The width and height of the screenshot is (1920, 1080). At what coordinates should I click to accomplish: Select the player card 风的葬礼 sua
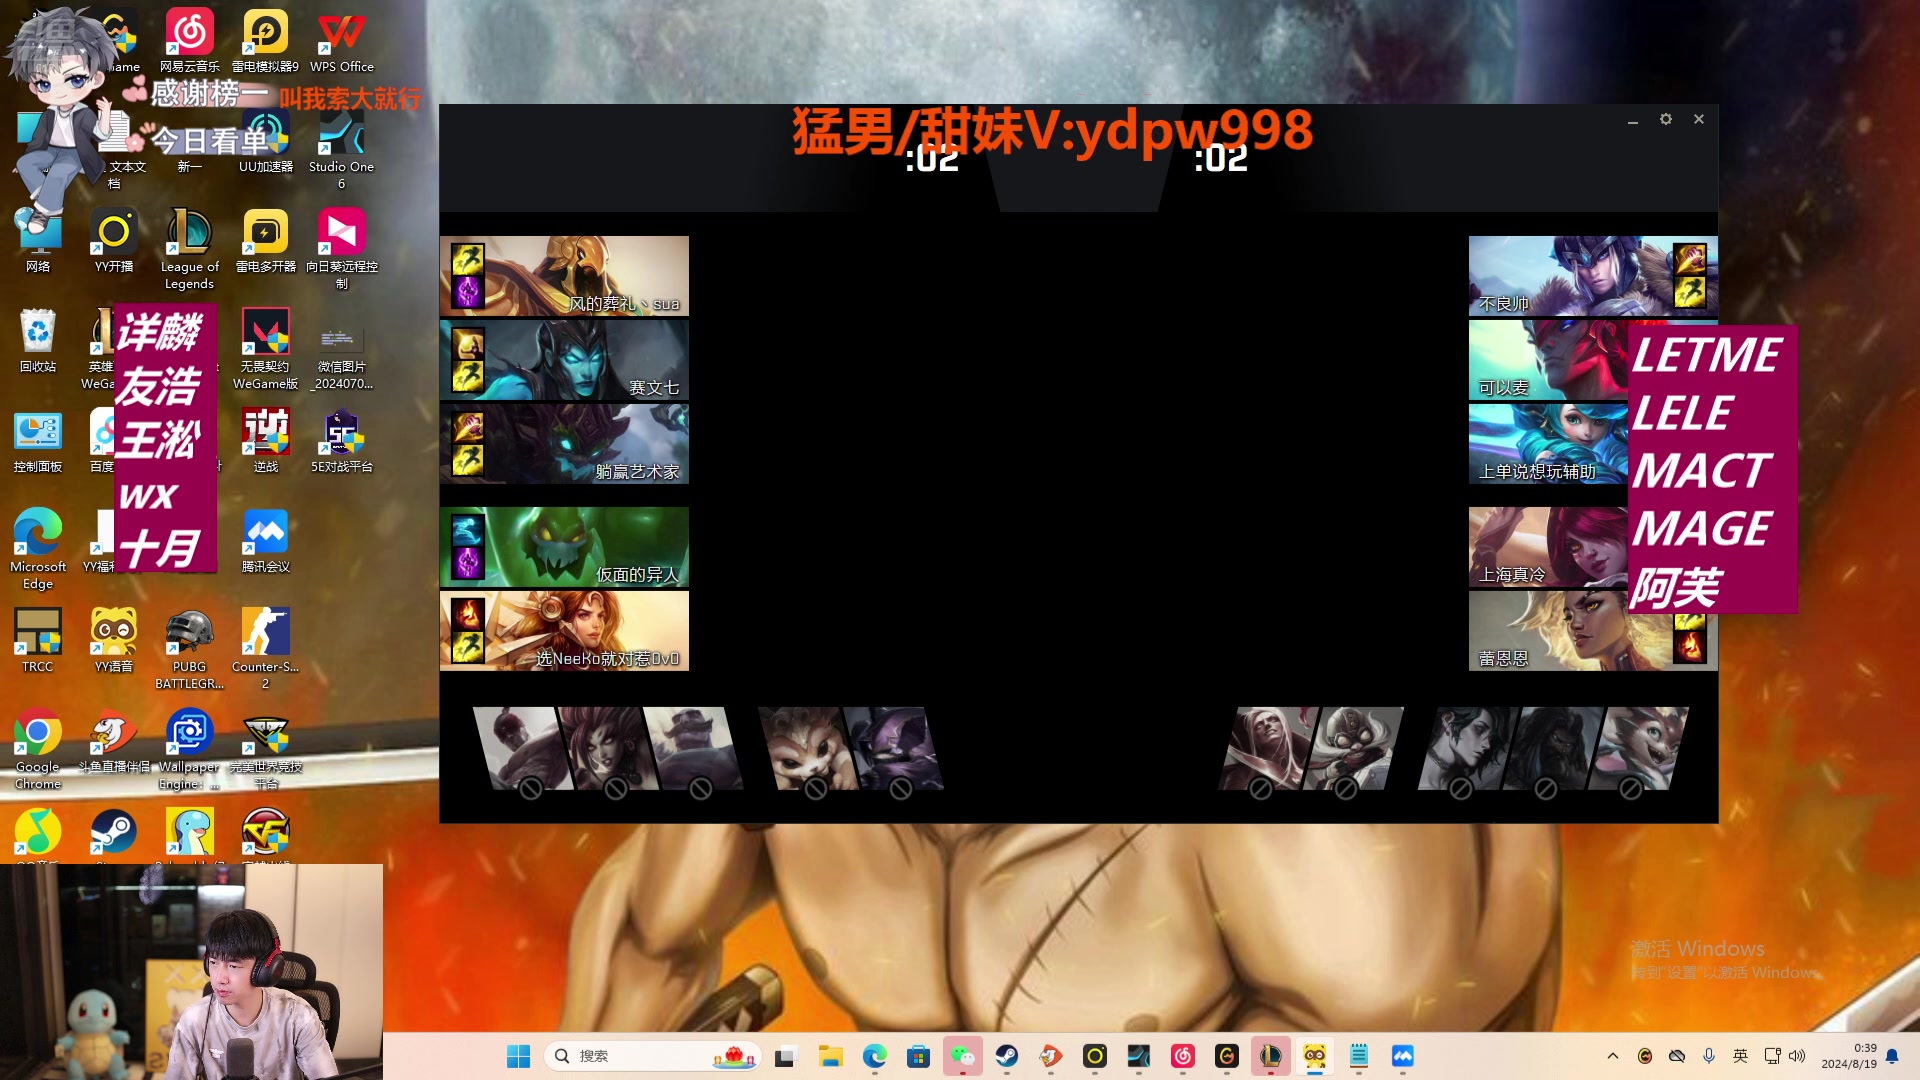point(564,276)
